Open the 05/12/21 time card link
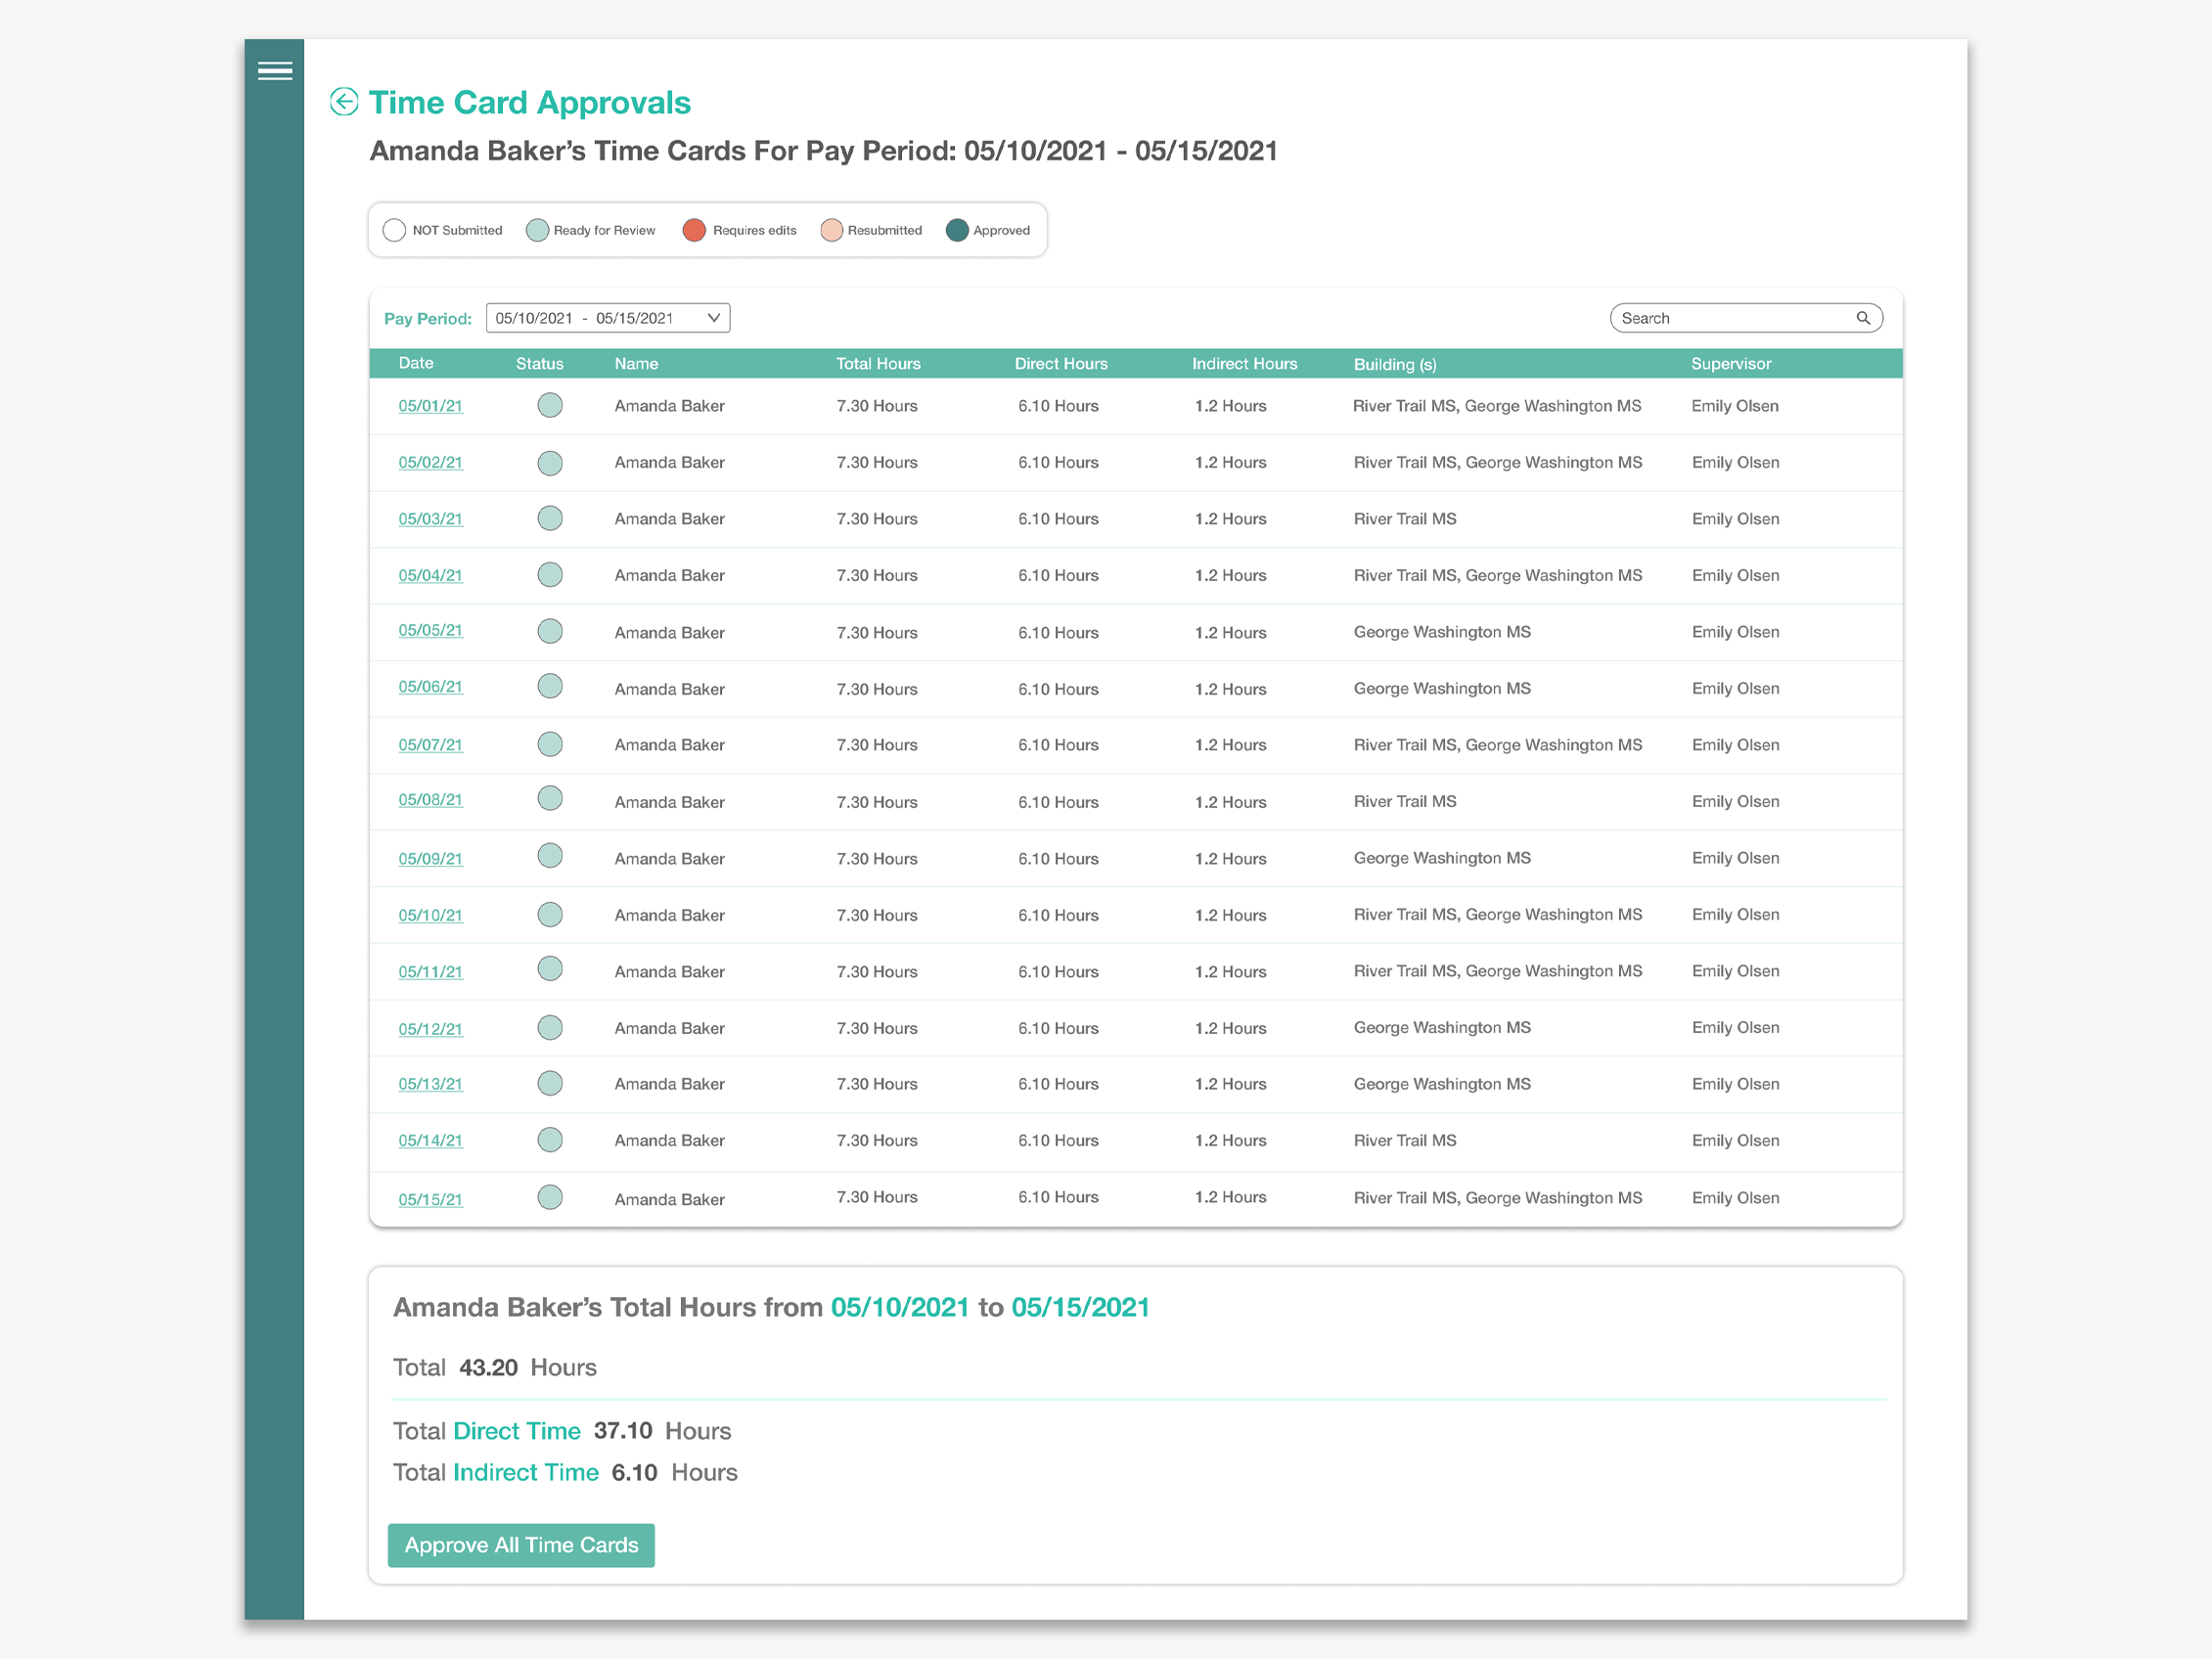 431,1029
